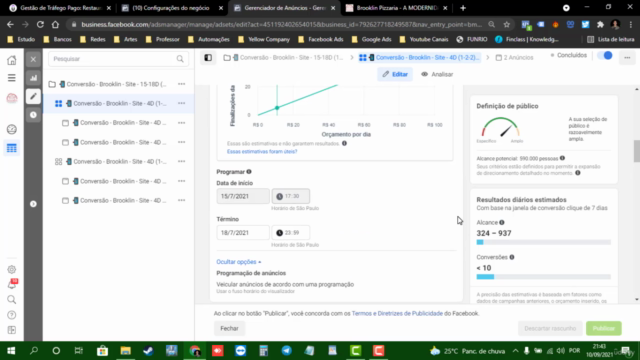Open the hamburger menu in left rail
The width and height of the screenshot is (640, 360).
pyautogui.click(x=12, y=78)
